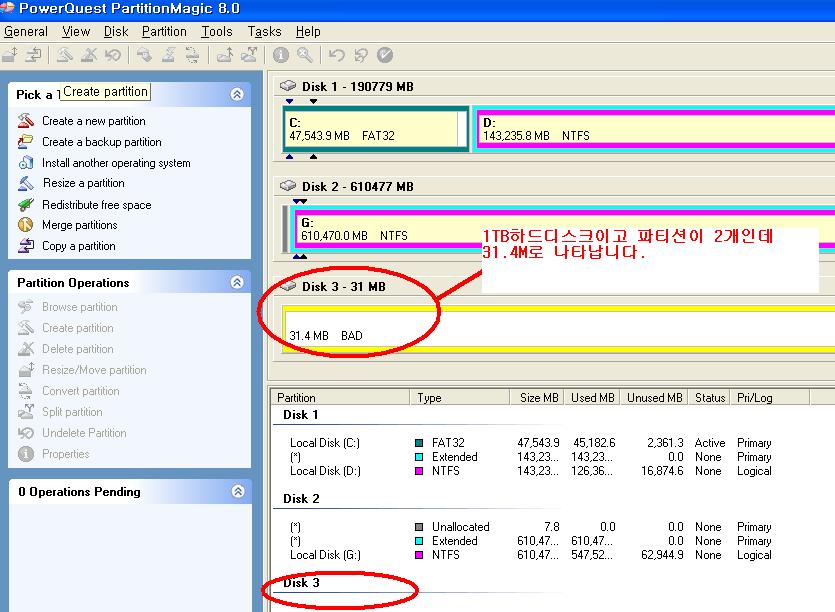Click the magenta swatch for Local Disk (G:)

click(x=419, y=555)
